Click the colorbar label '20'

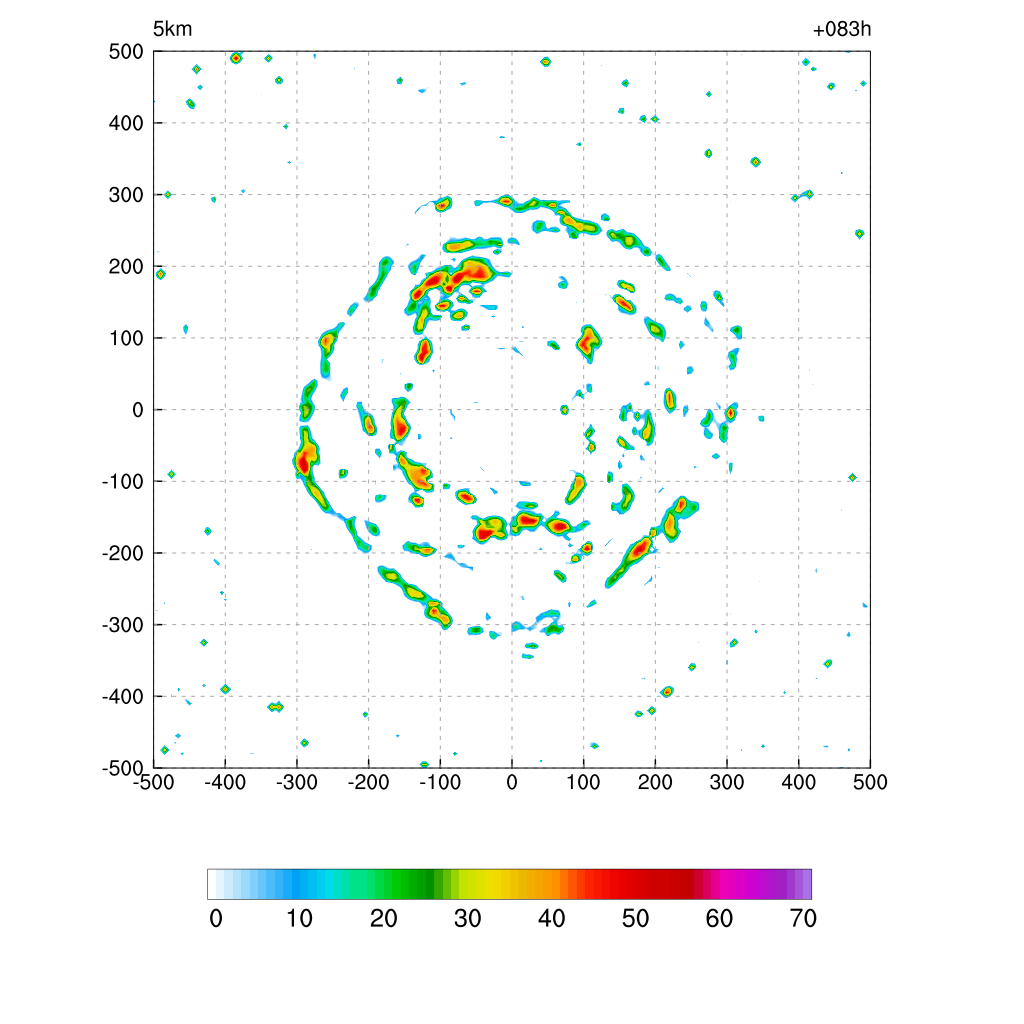click(x=384, y=919)
